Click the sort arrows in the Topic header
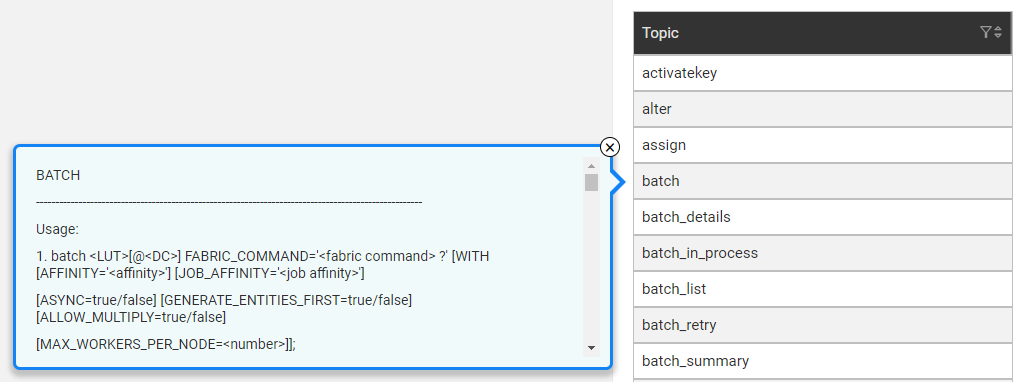Screen dimensions: 1018x382 (998, 32)
